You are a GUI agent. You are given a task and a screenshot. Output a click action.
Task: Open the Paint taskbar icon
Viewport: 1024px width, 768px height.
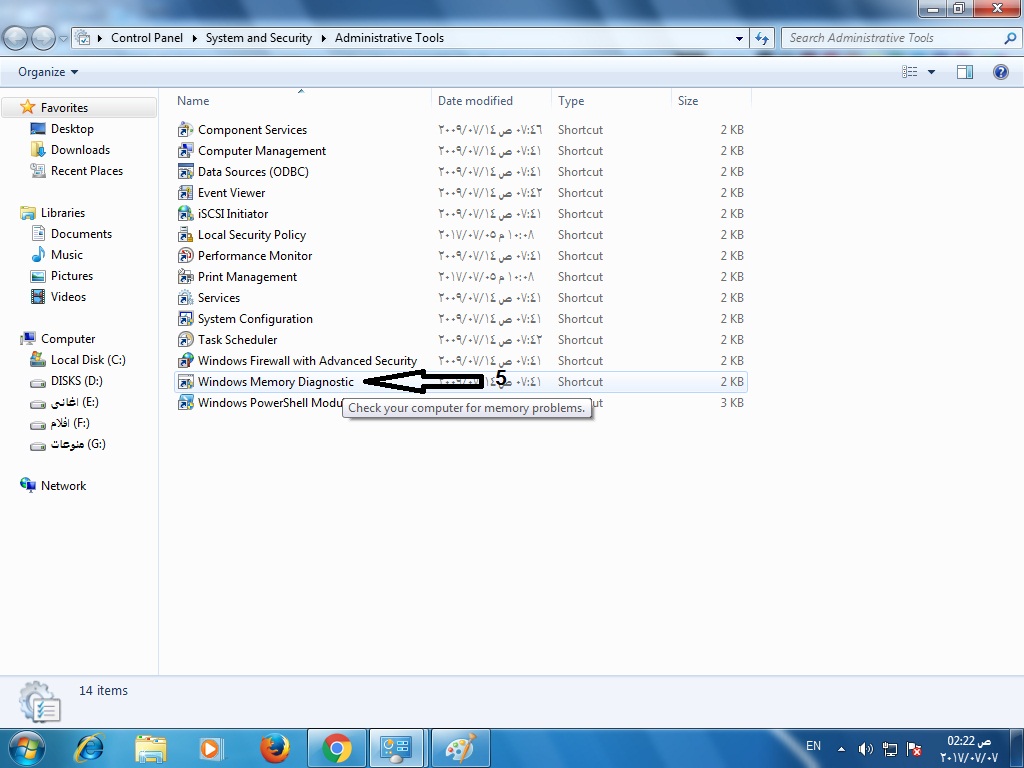(460, 748)
